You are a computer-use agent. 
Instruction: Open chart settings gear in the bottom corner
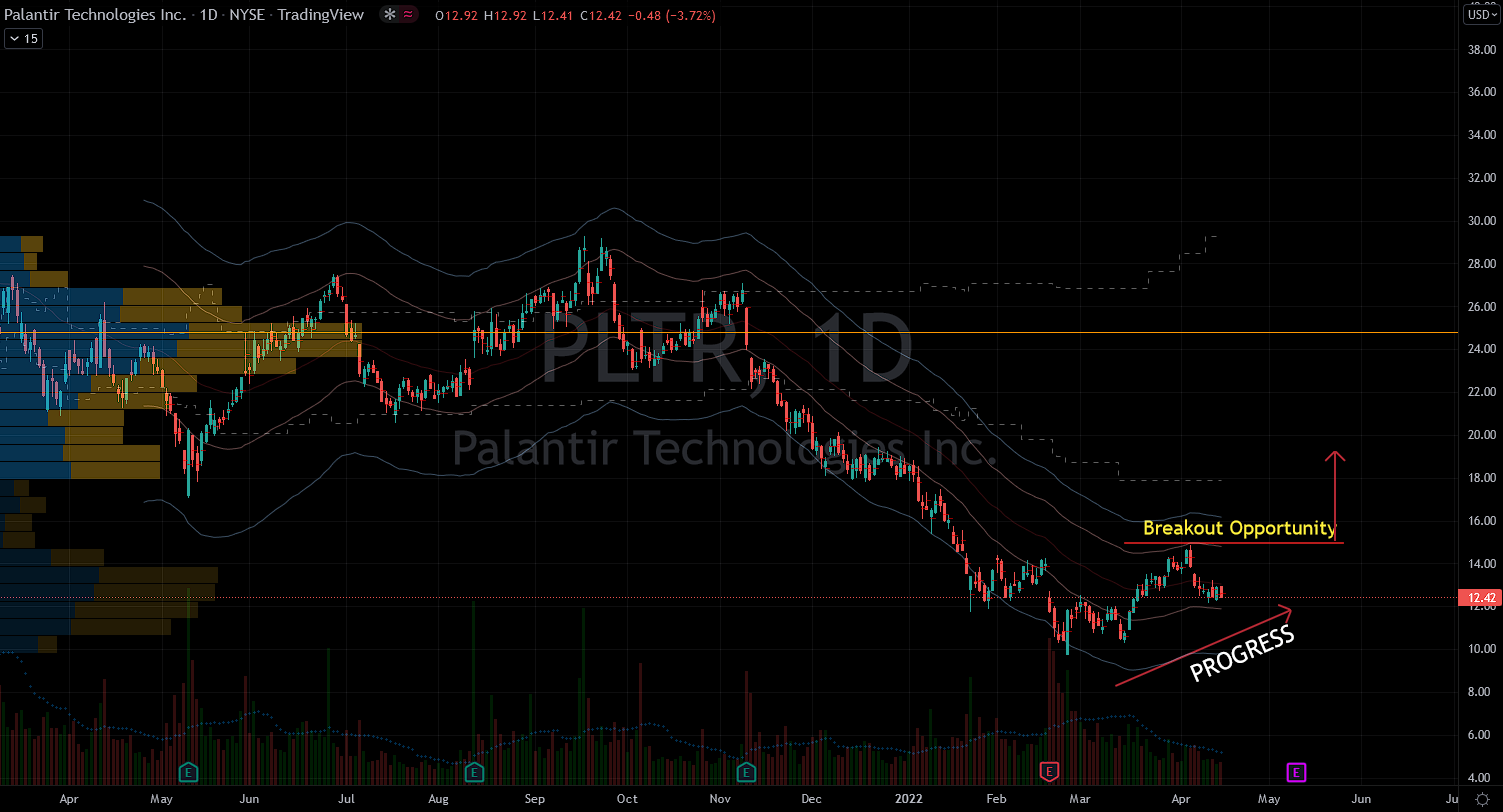click(1482, 799)
